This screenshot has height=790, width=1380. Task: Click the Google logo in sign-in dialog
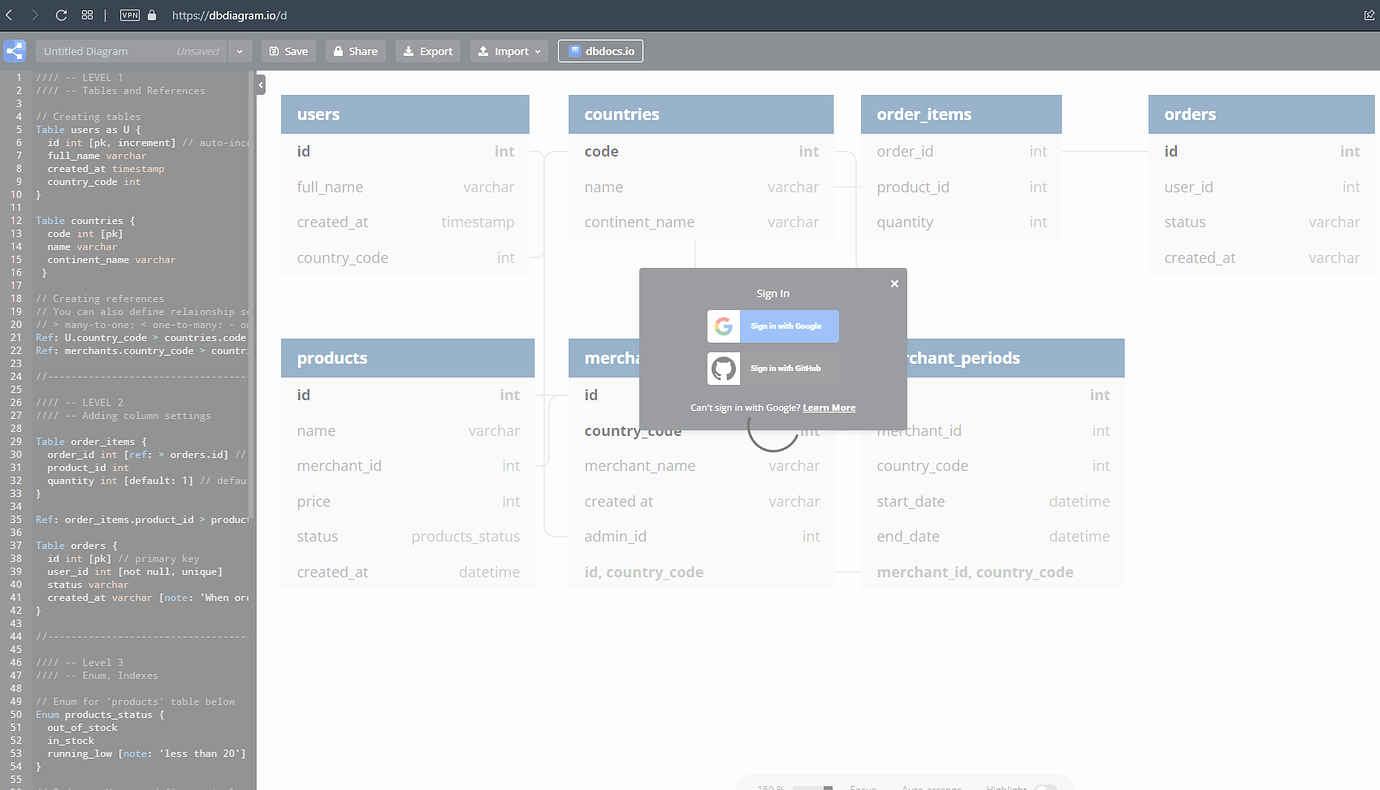(x=723, y=327)
